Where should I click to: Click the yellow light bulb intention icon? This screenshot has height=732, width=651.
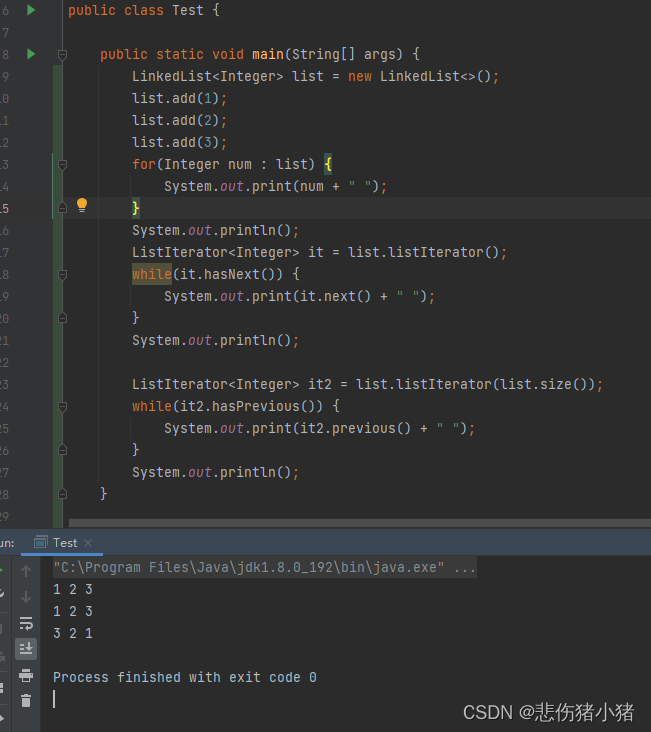82,205
